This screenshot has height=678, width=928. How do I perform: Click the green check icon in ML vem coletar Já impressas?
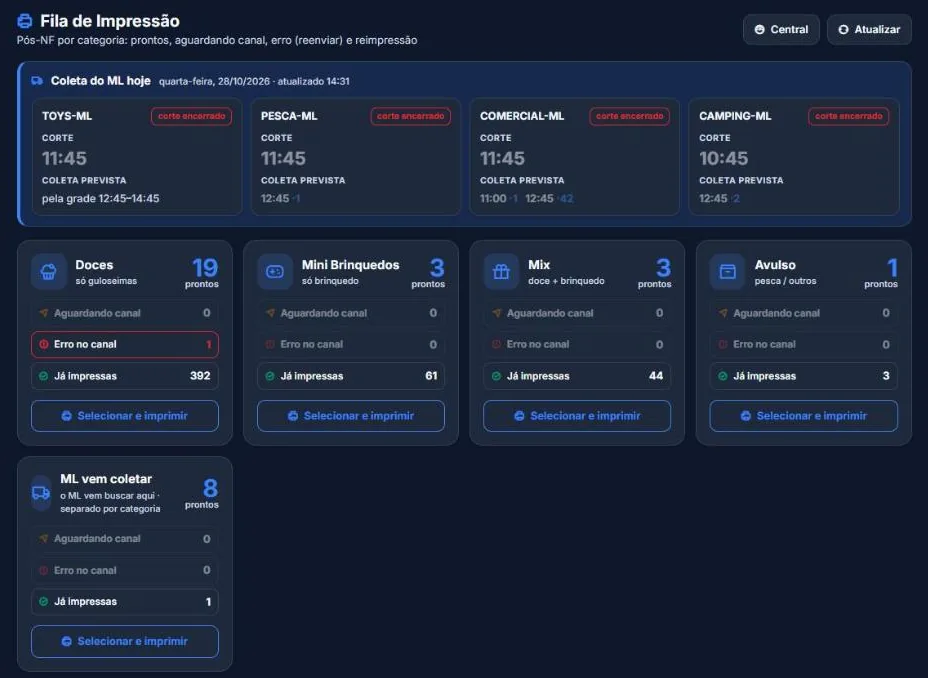(44, 602)
